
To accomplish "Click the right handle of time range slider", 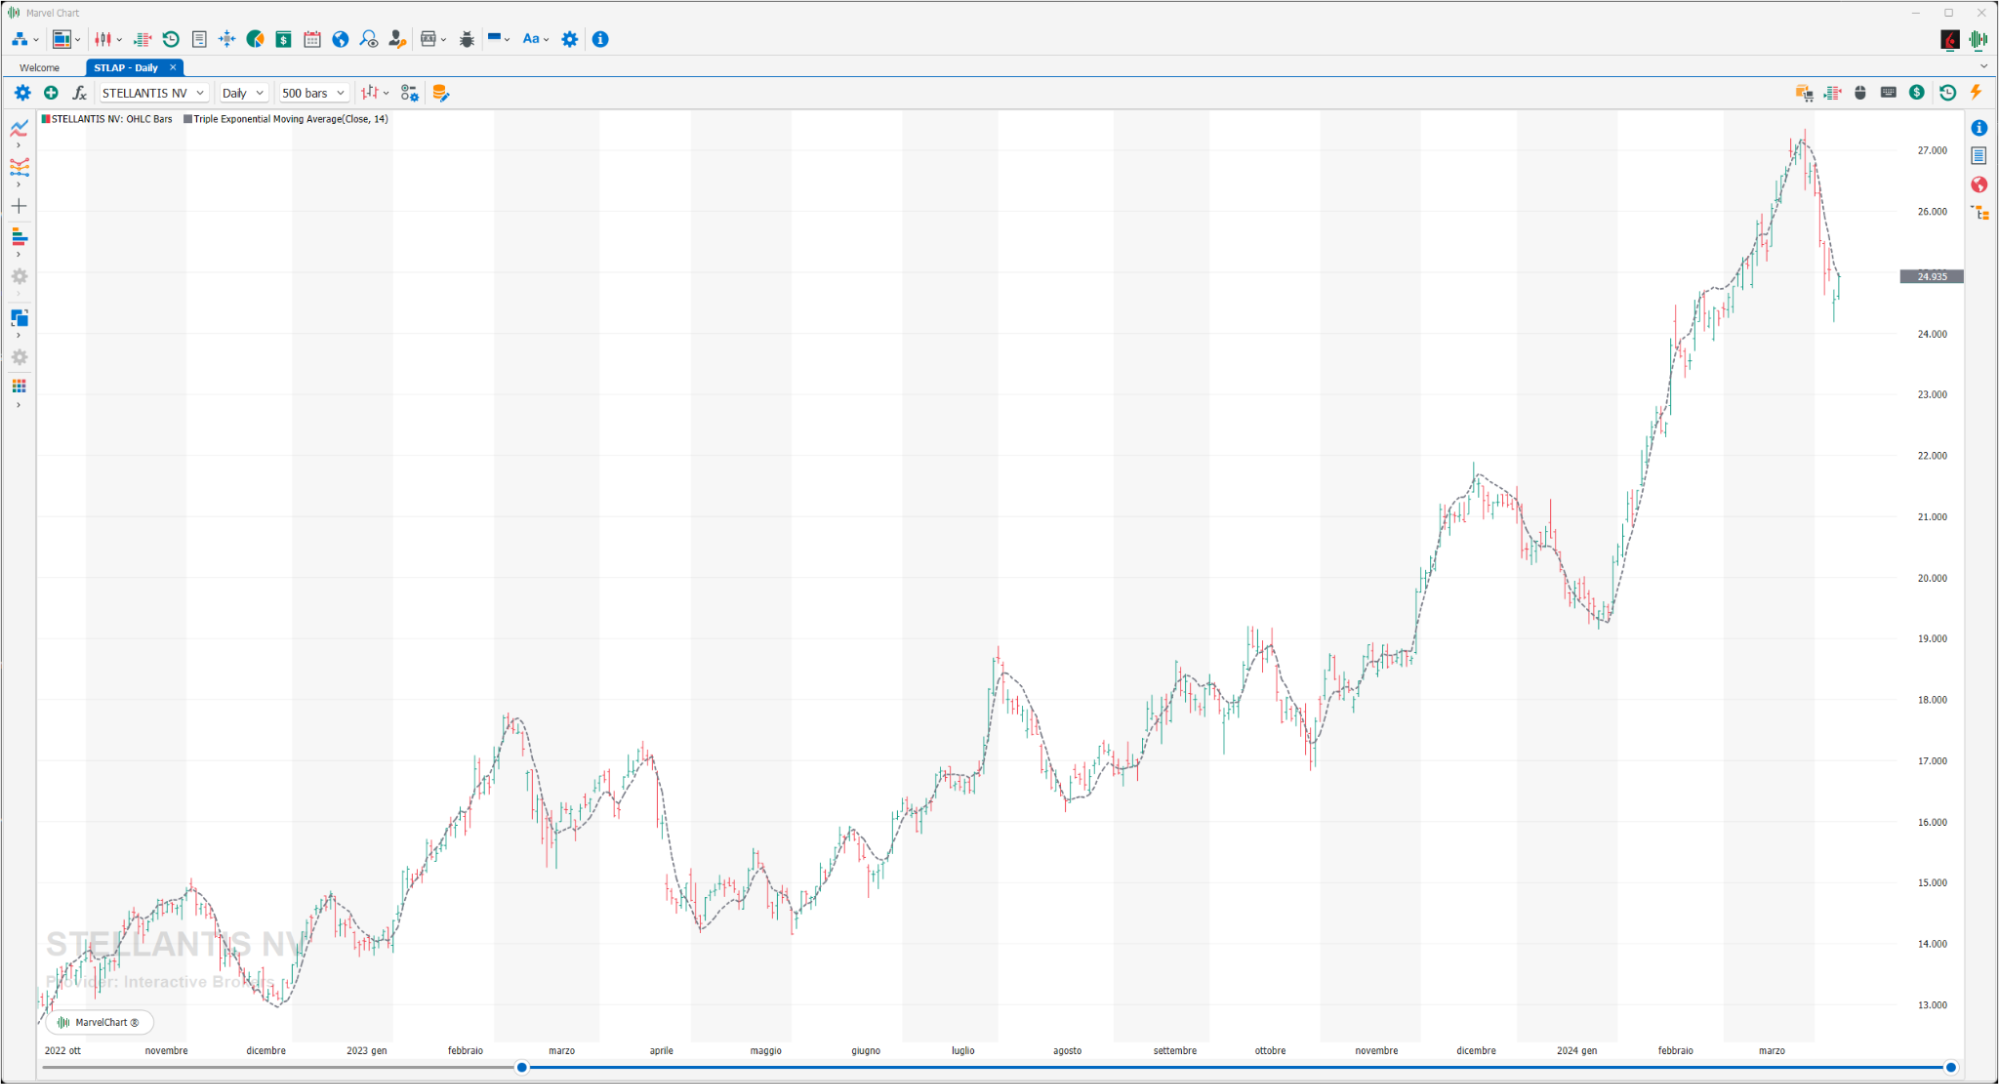I will [1951, 1067].
